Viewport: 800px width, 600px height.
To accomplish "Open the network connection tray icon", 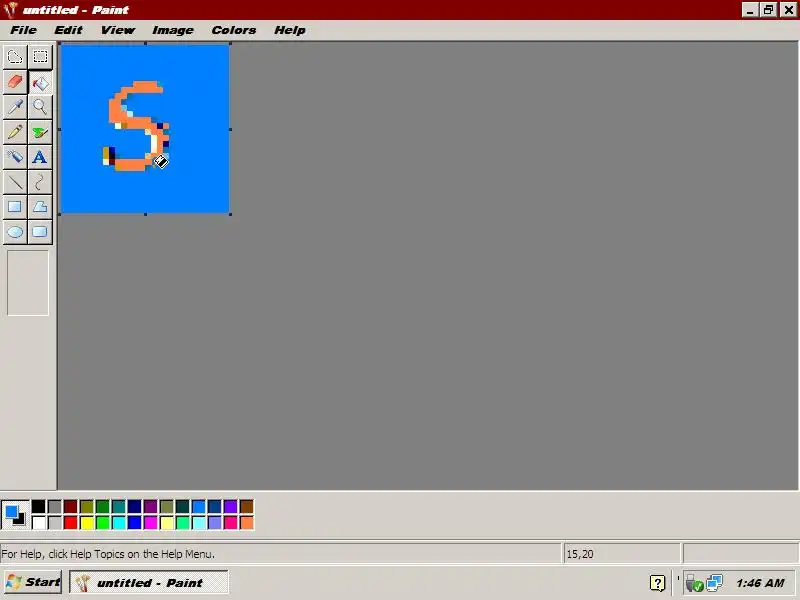I will pos(714,583).
